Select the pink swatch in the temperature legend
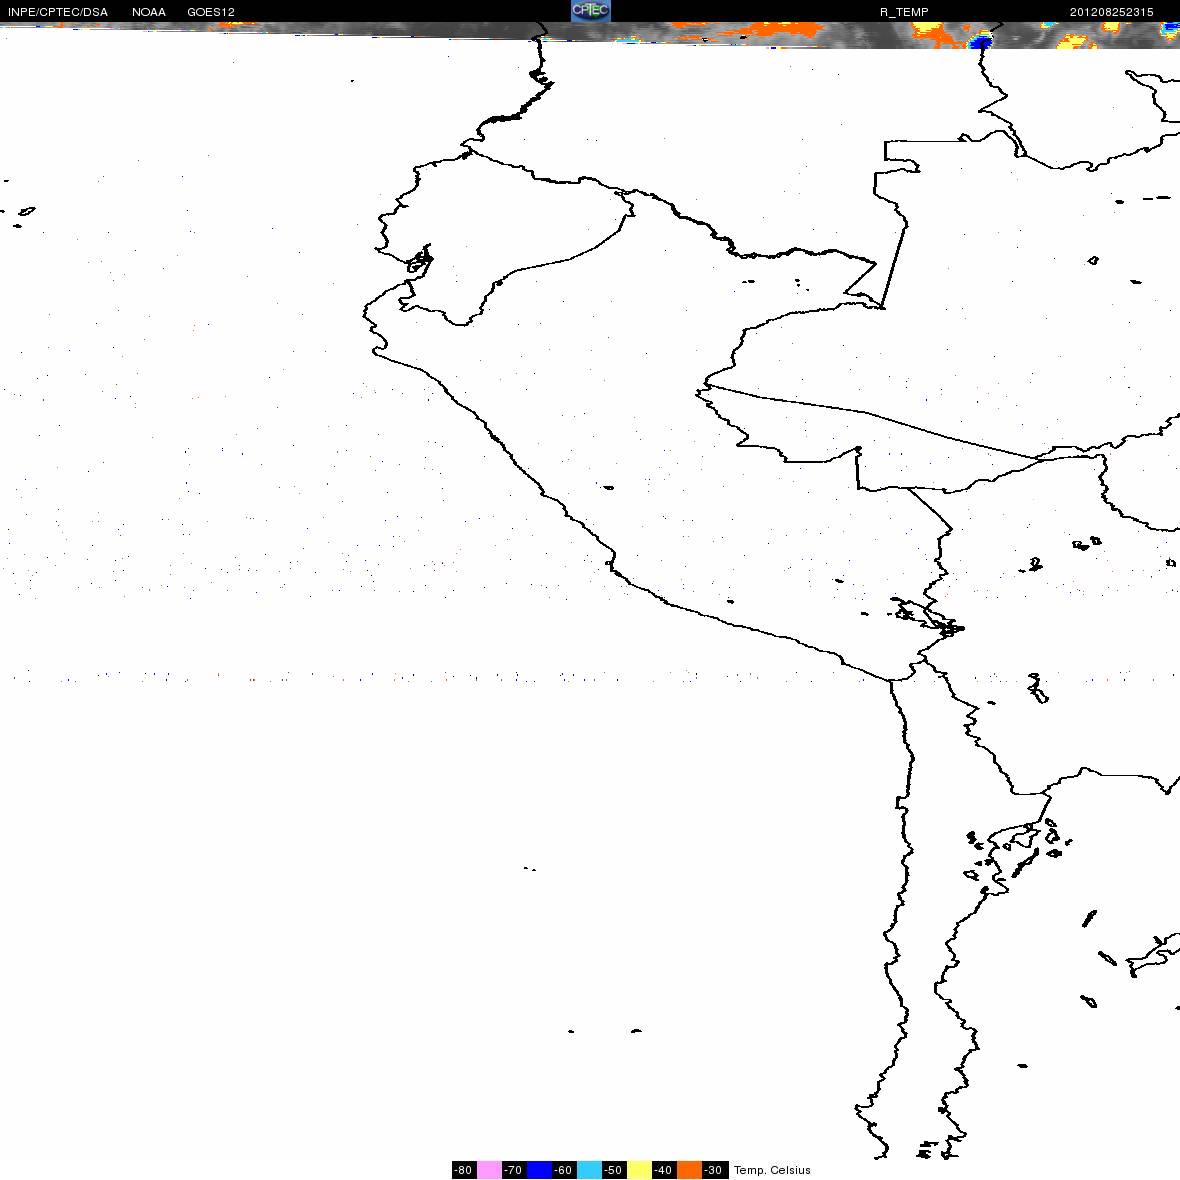 coord(489,1169)
